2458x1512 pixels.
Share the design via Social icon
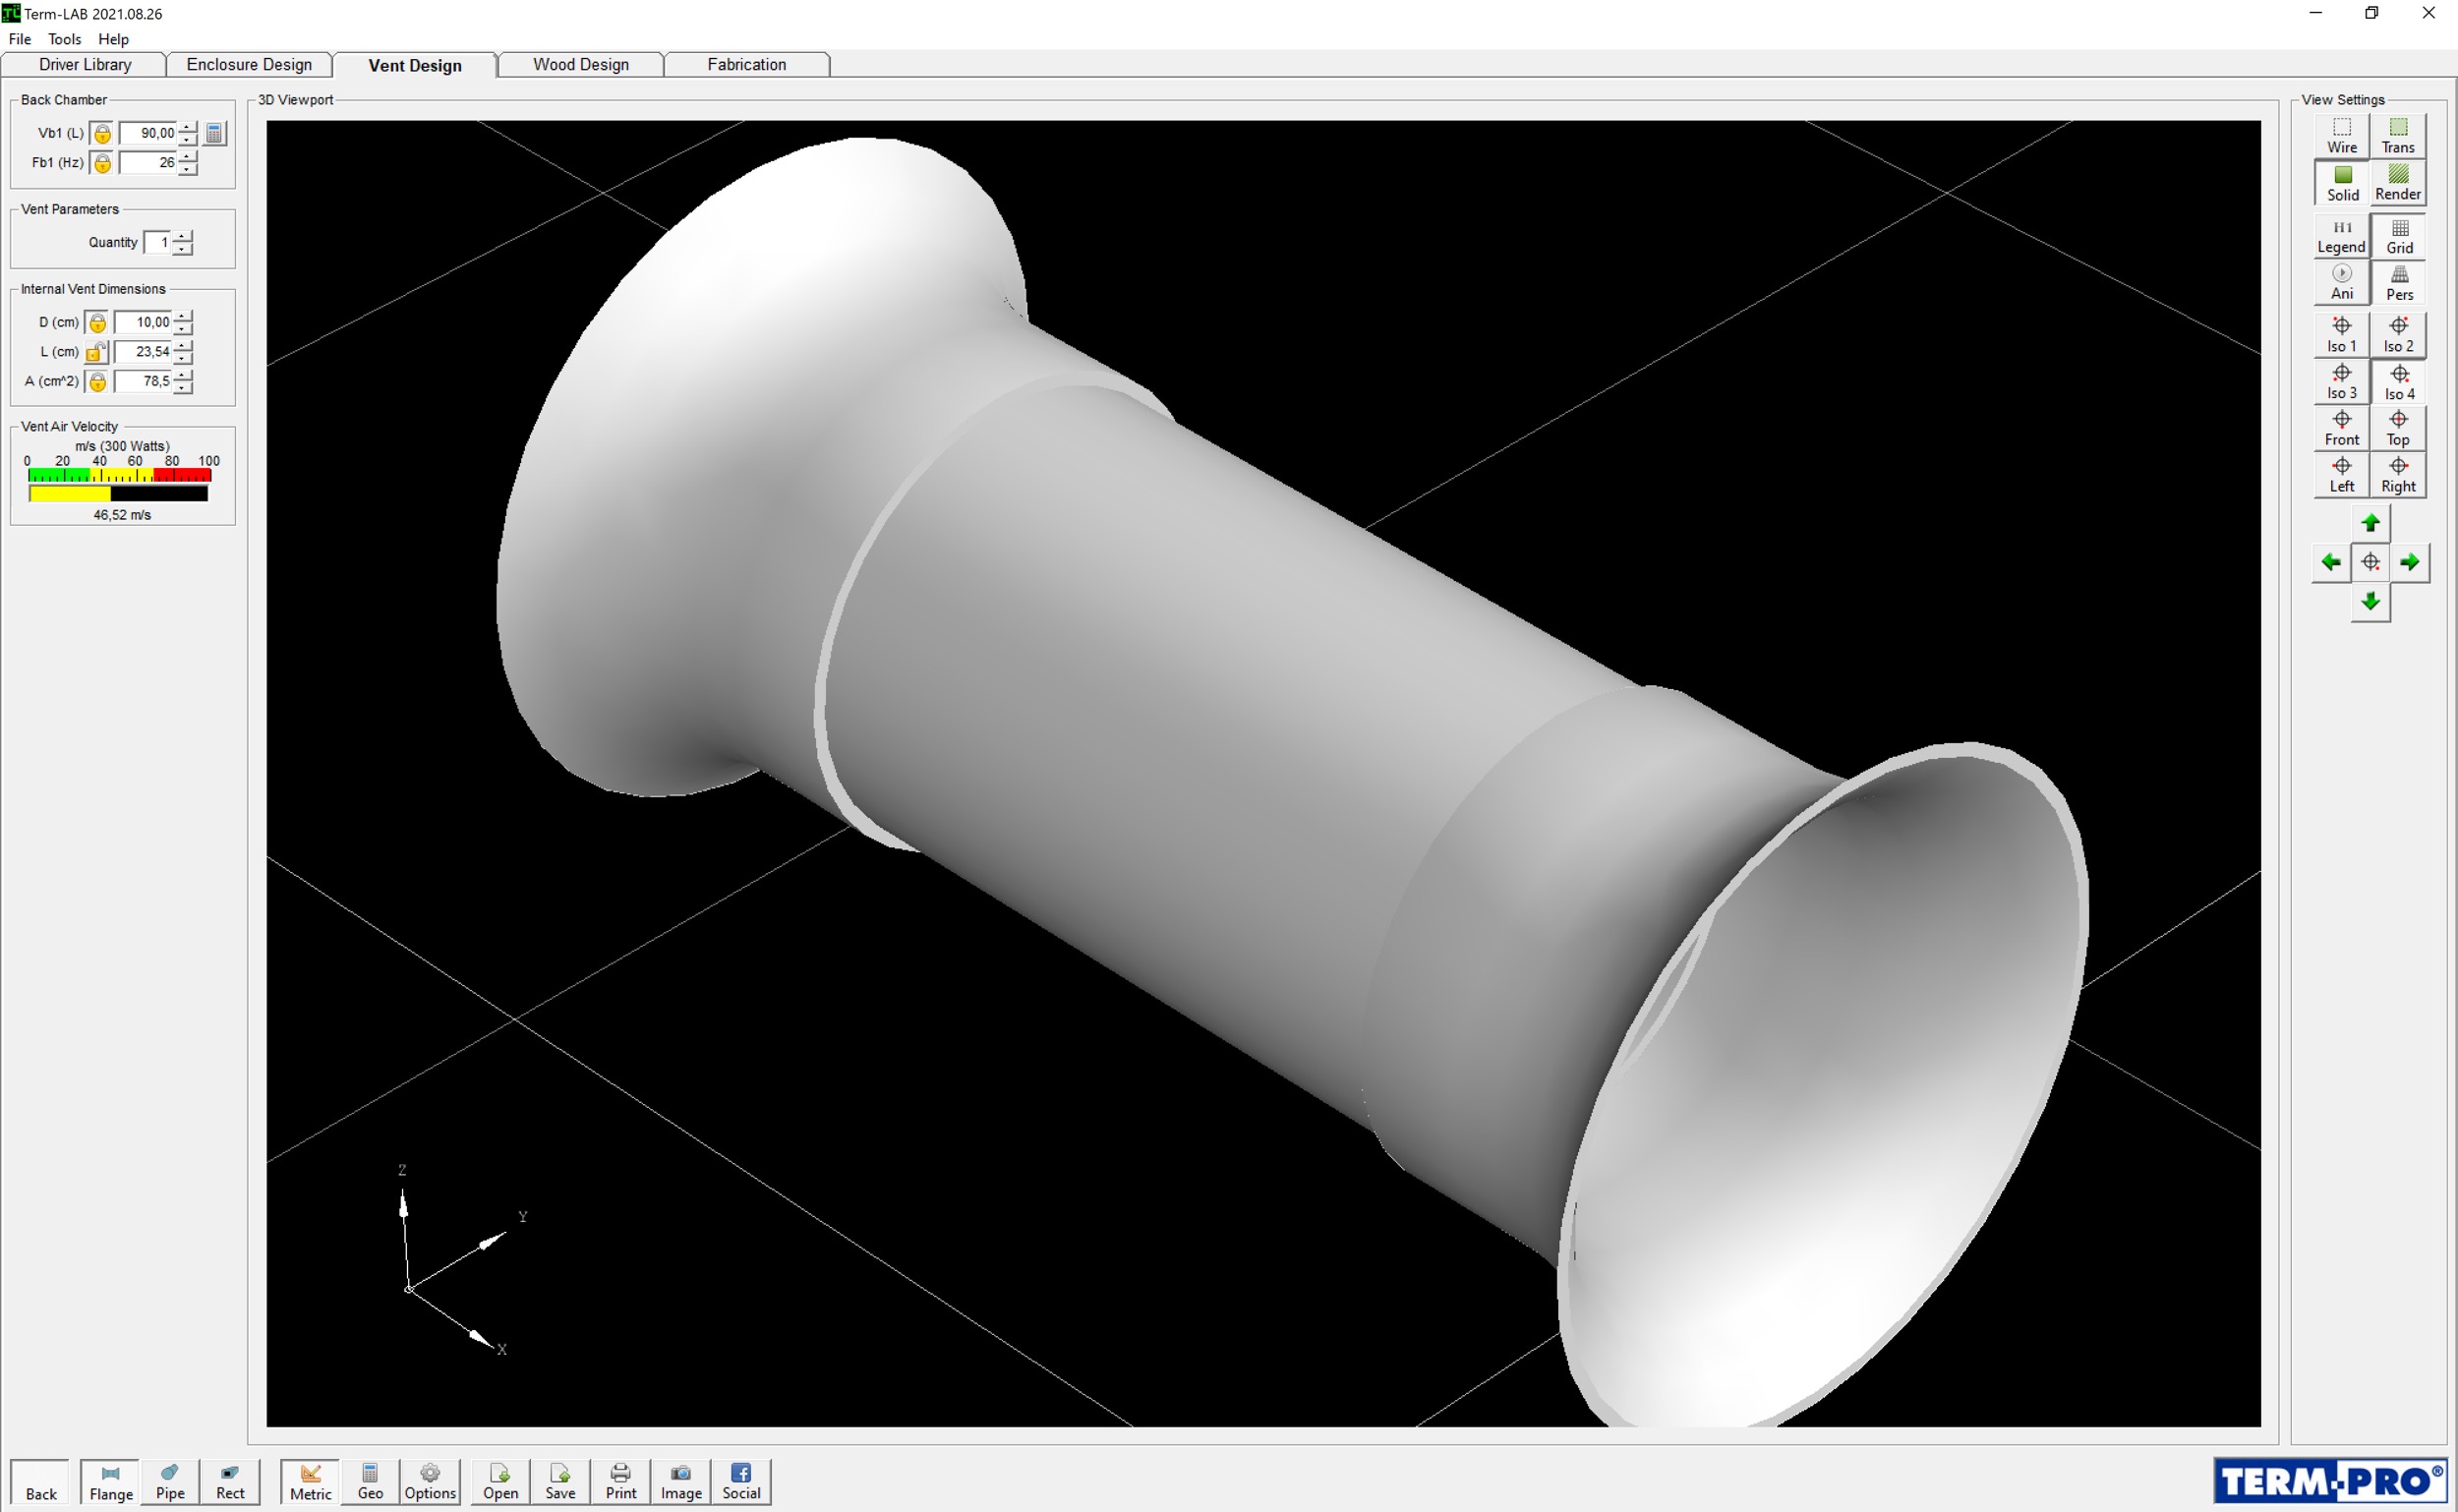coord(740,1481)
